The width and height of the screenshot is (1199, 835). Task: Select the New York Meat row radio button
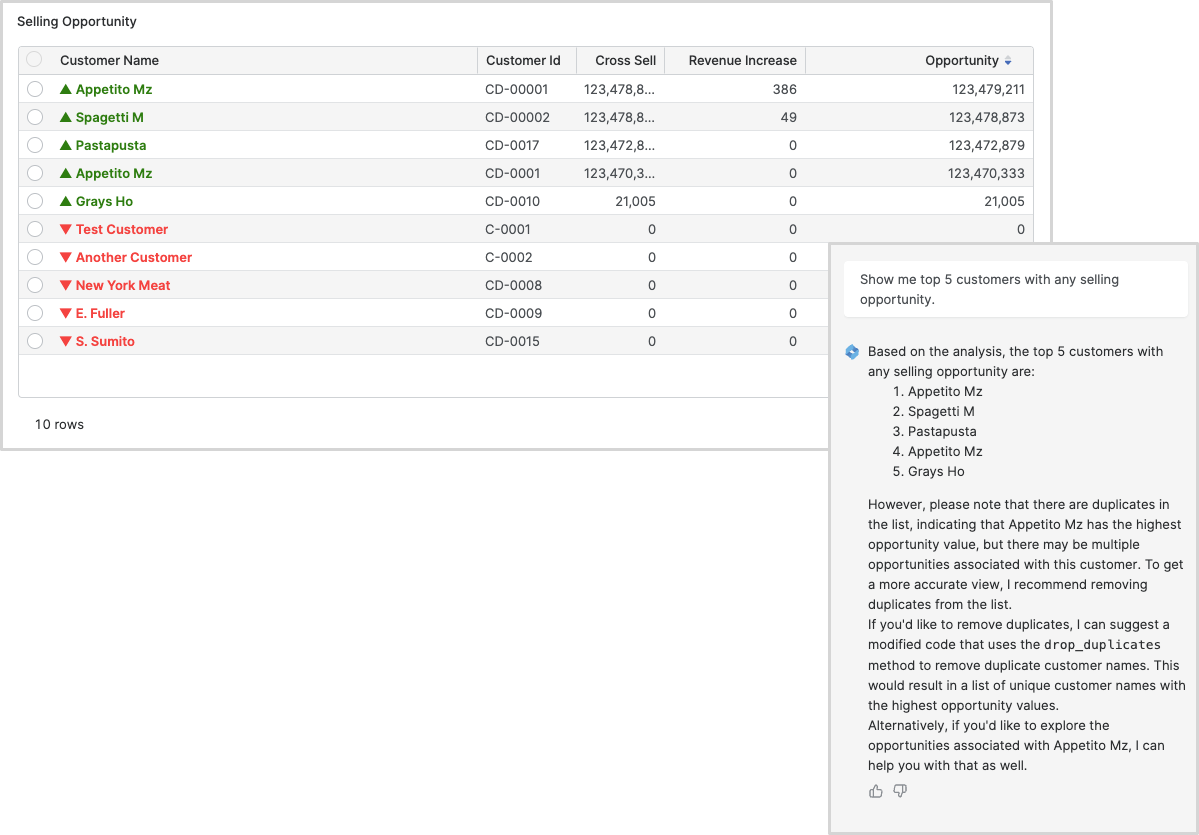pos(35,285)
